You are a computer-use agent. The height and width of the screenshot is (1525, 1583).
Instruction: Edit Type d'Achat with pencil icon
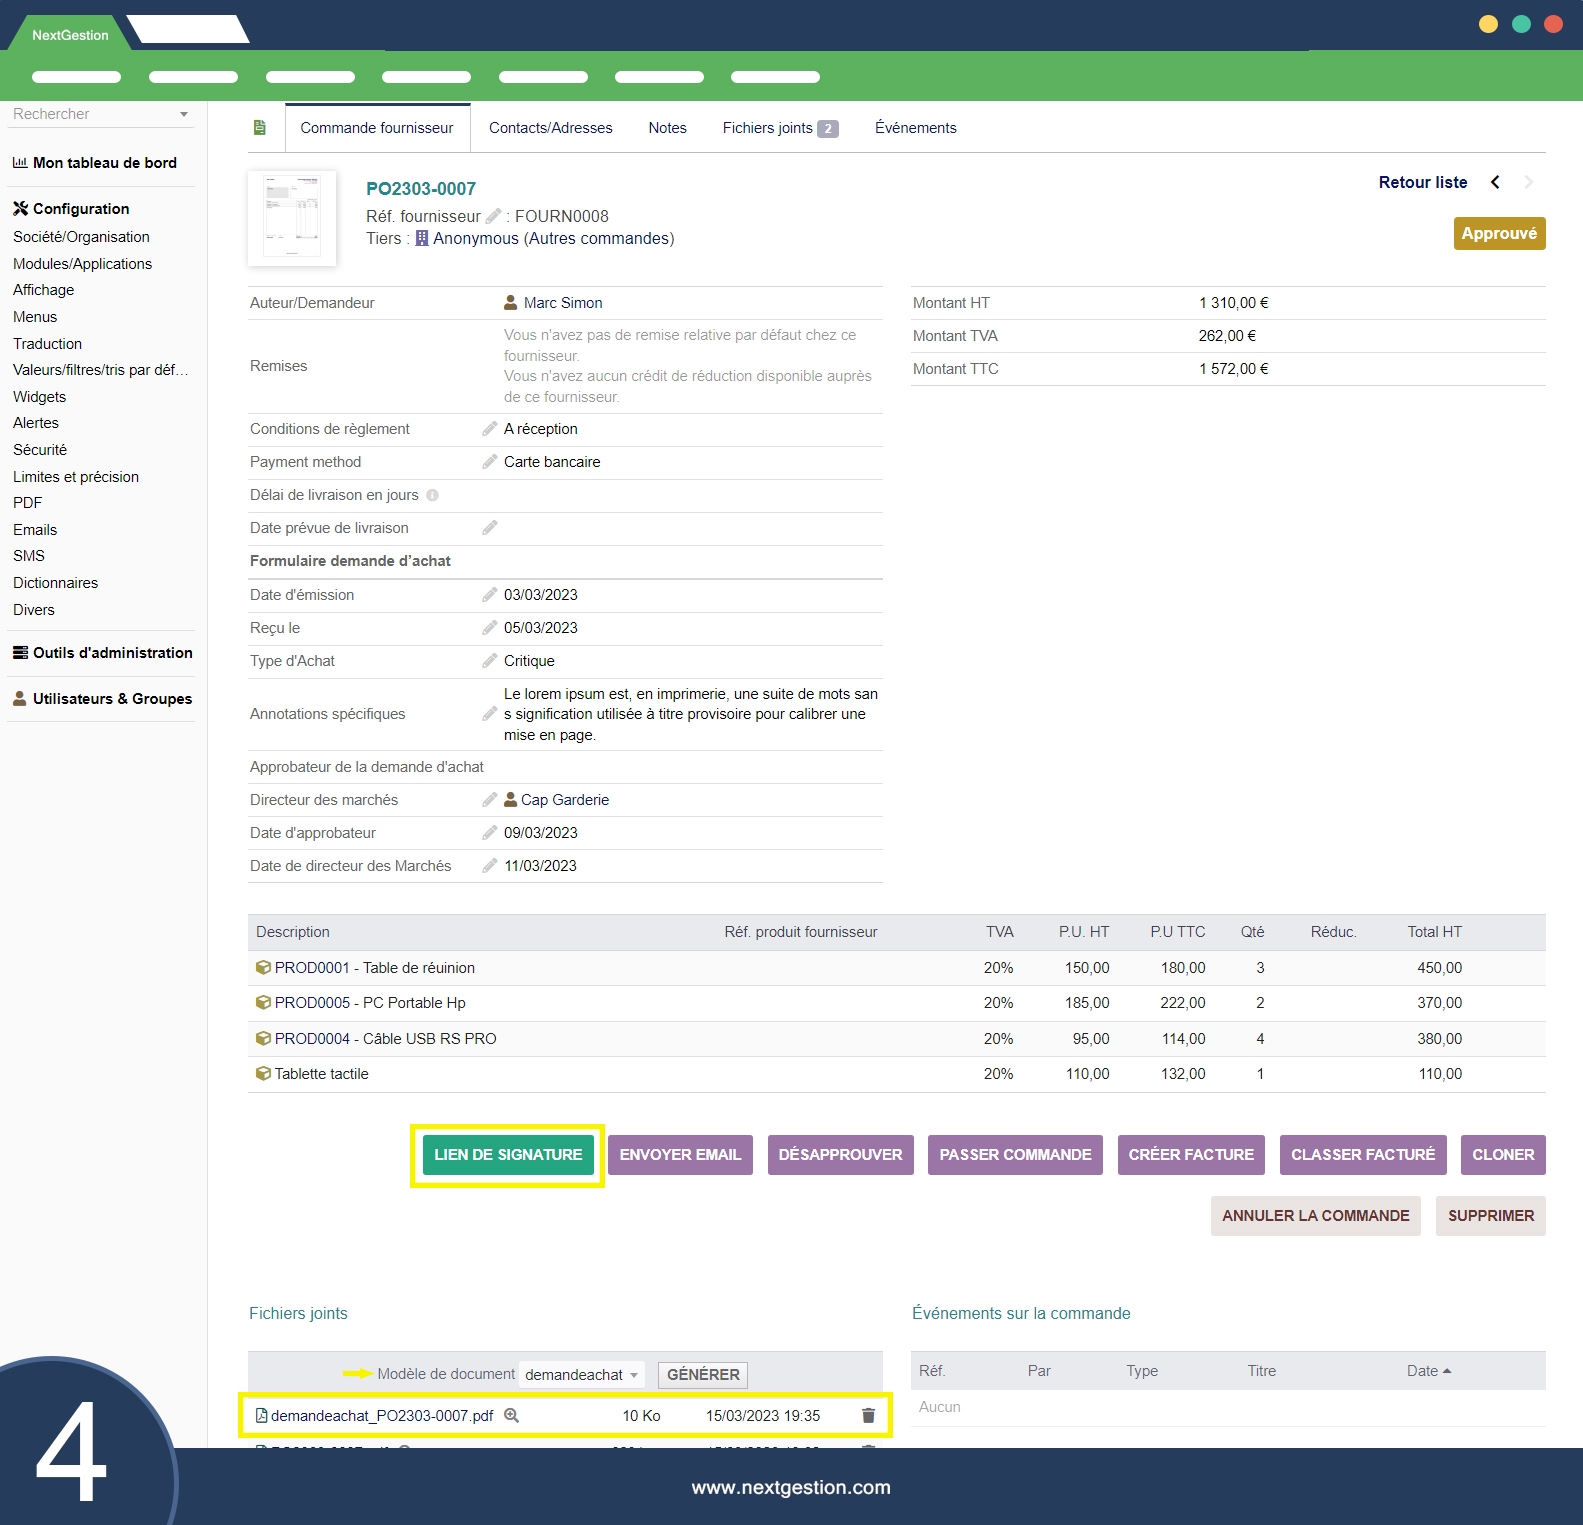point(489,661)
